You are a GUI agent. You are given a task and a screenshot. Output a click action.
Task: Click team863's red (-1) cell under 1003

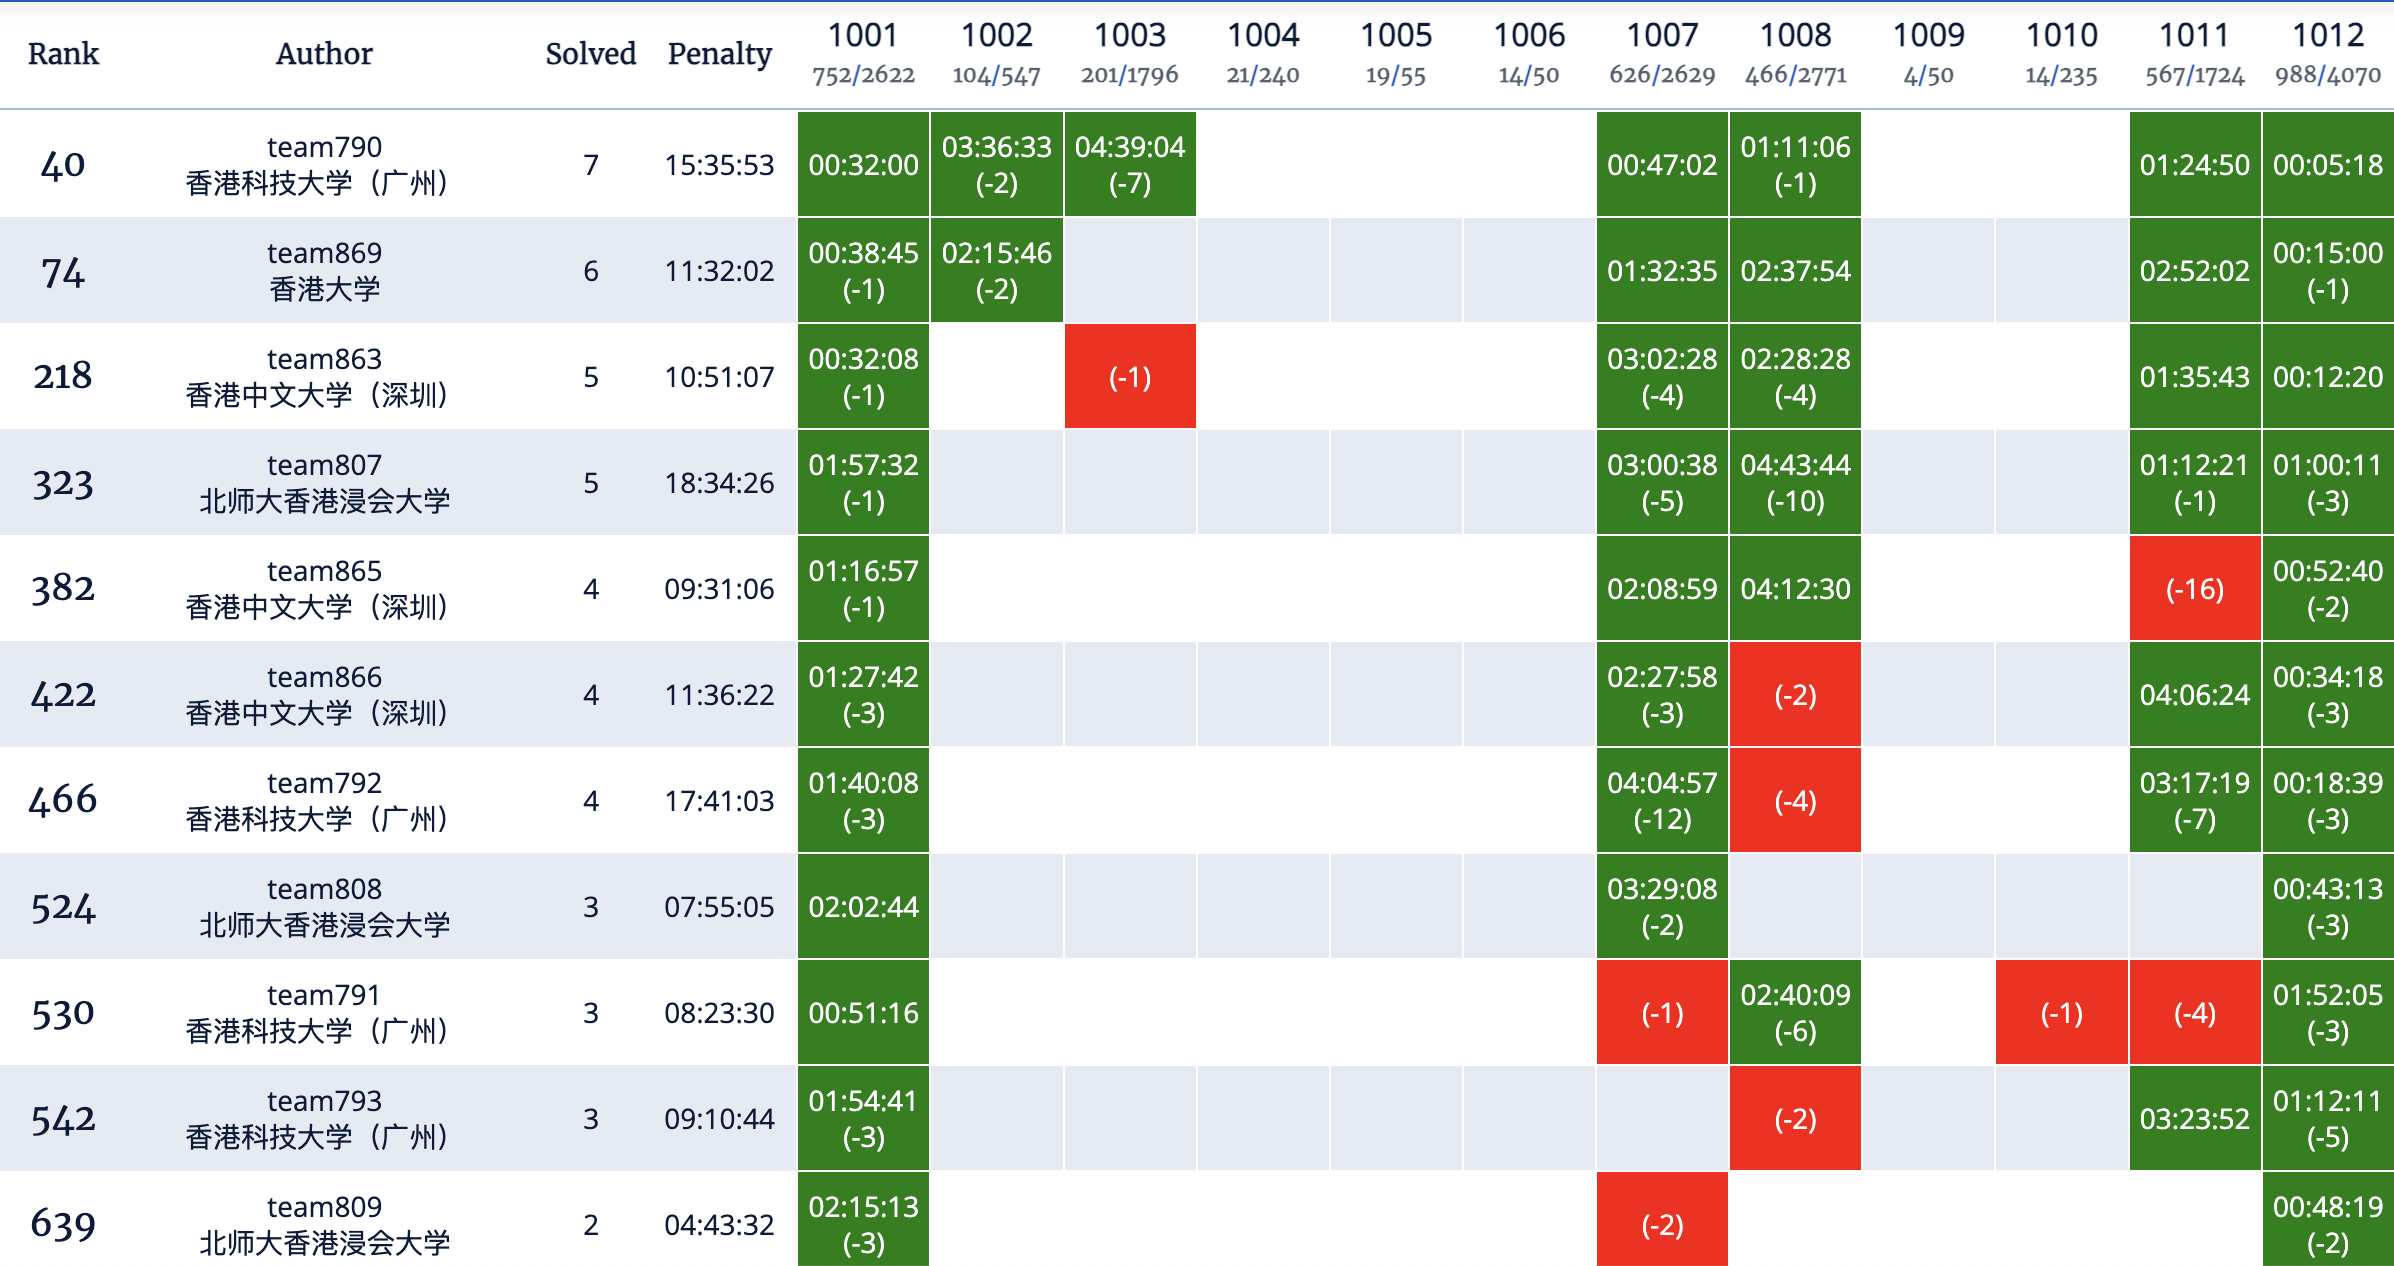click(x=1130, y=376)
